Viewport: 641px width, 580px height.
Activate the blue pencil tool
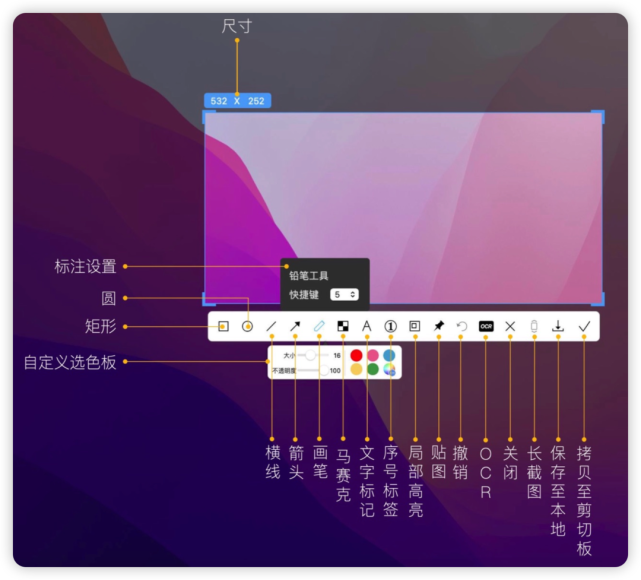[x=319, y=326]
